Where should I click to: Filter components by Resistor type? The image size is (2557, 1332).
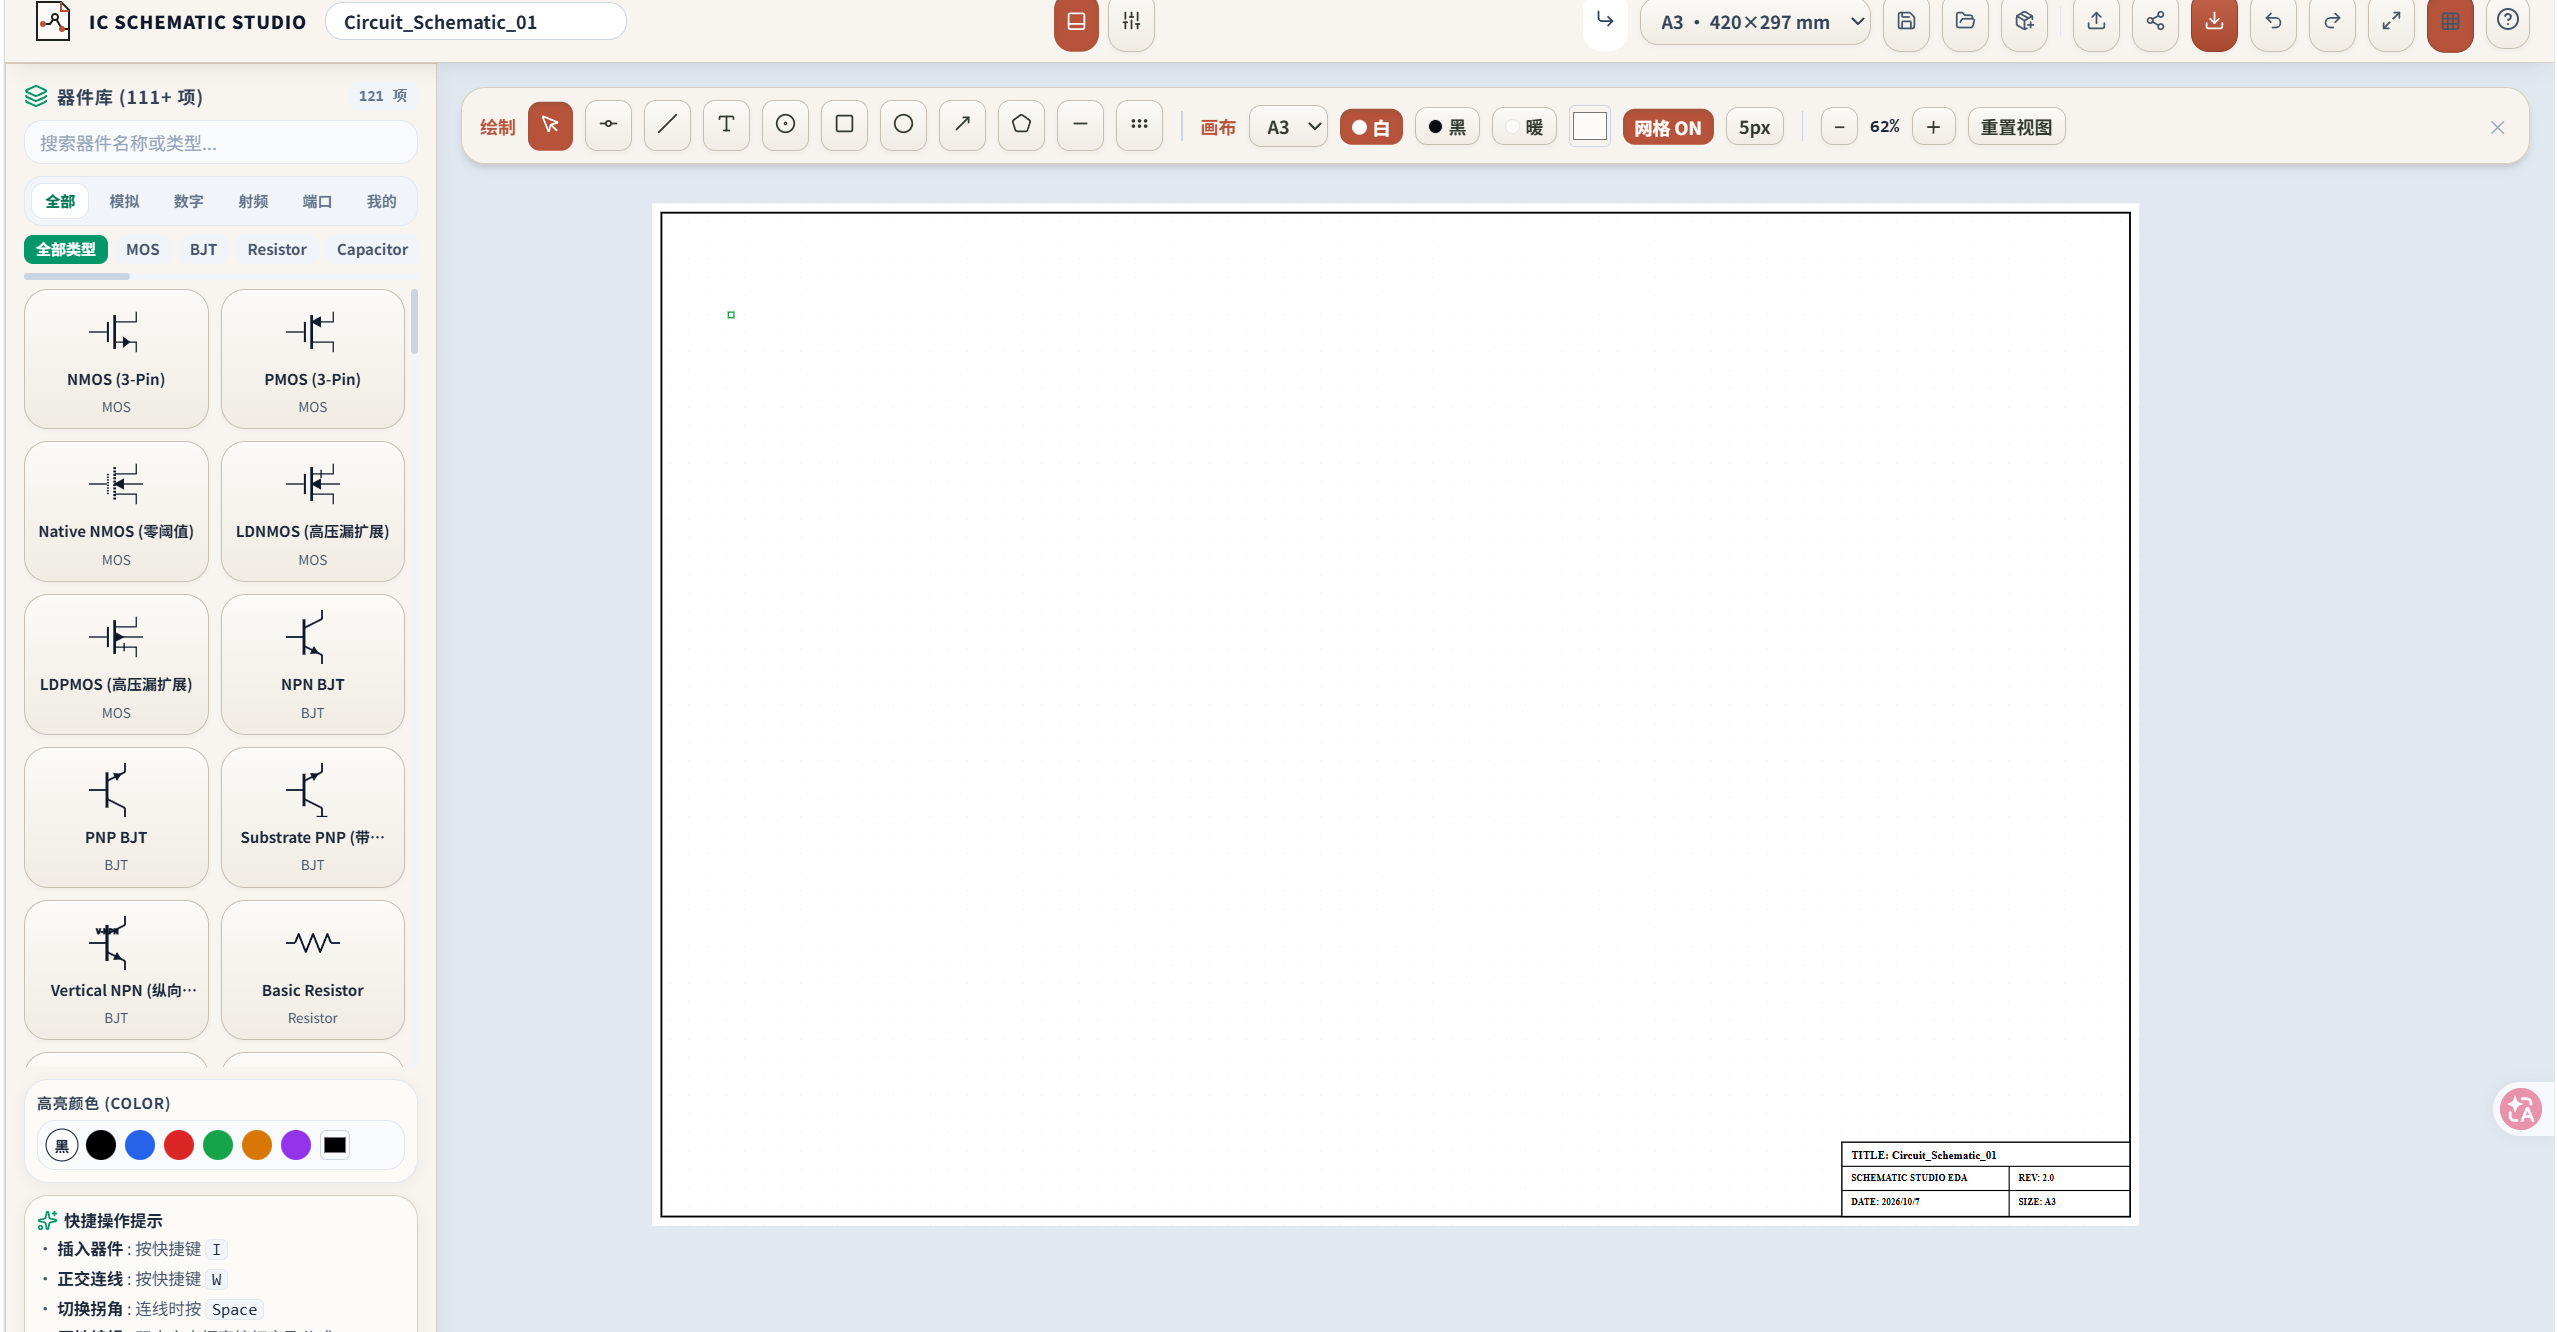[277, 249]
